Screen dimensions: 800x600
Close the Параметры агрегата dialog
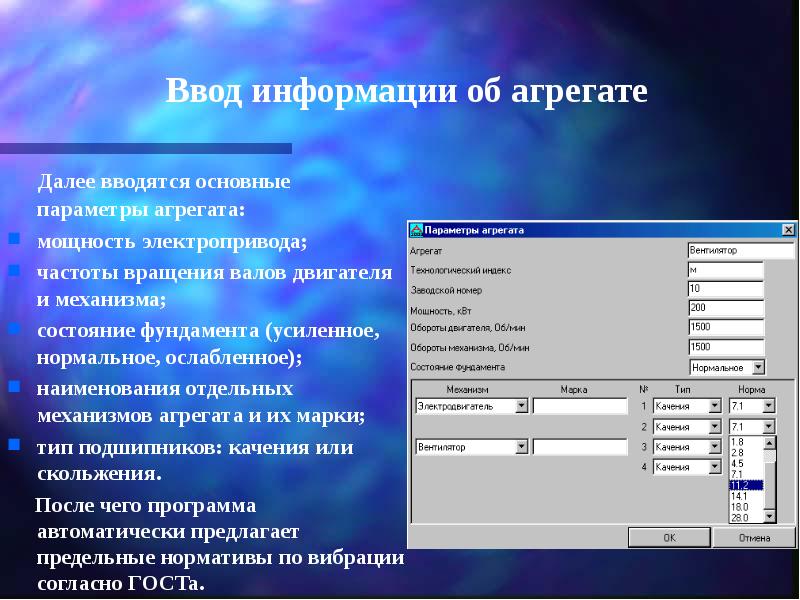tap(788, 230)
